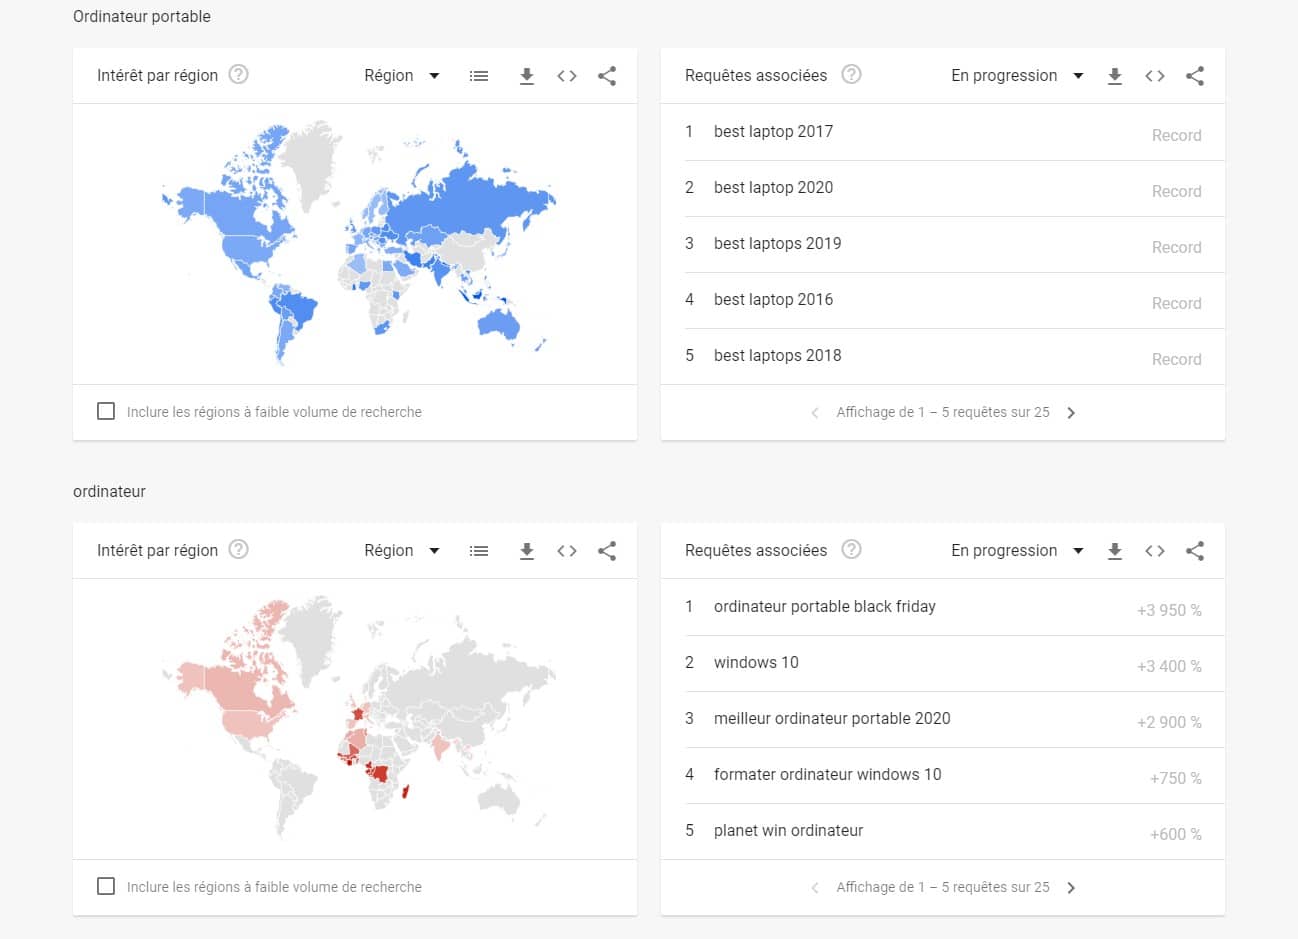Open query best laptops 2019
The image size is (1298, 939).
pos(777,244)
